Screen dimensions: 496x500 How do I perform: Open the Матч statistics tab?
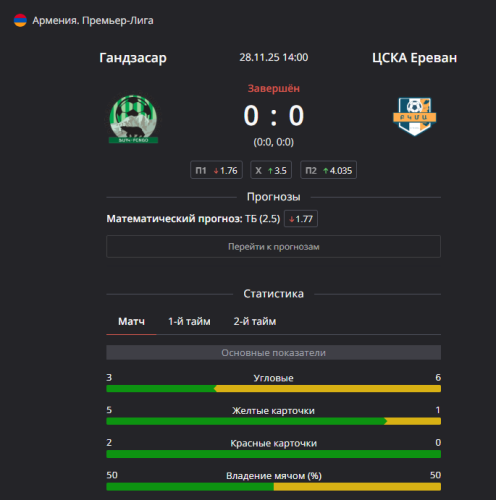pyautogui.click(x=131, y=322)
